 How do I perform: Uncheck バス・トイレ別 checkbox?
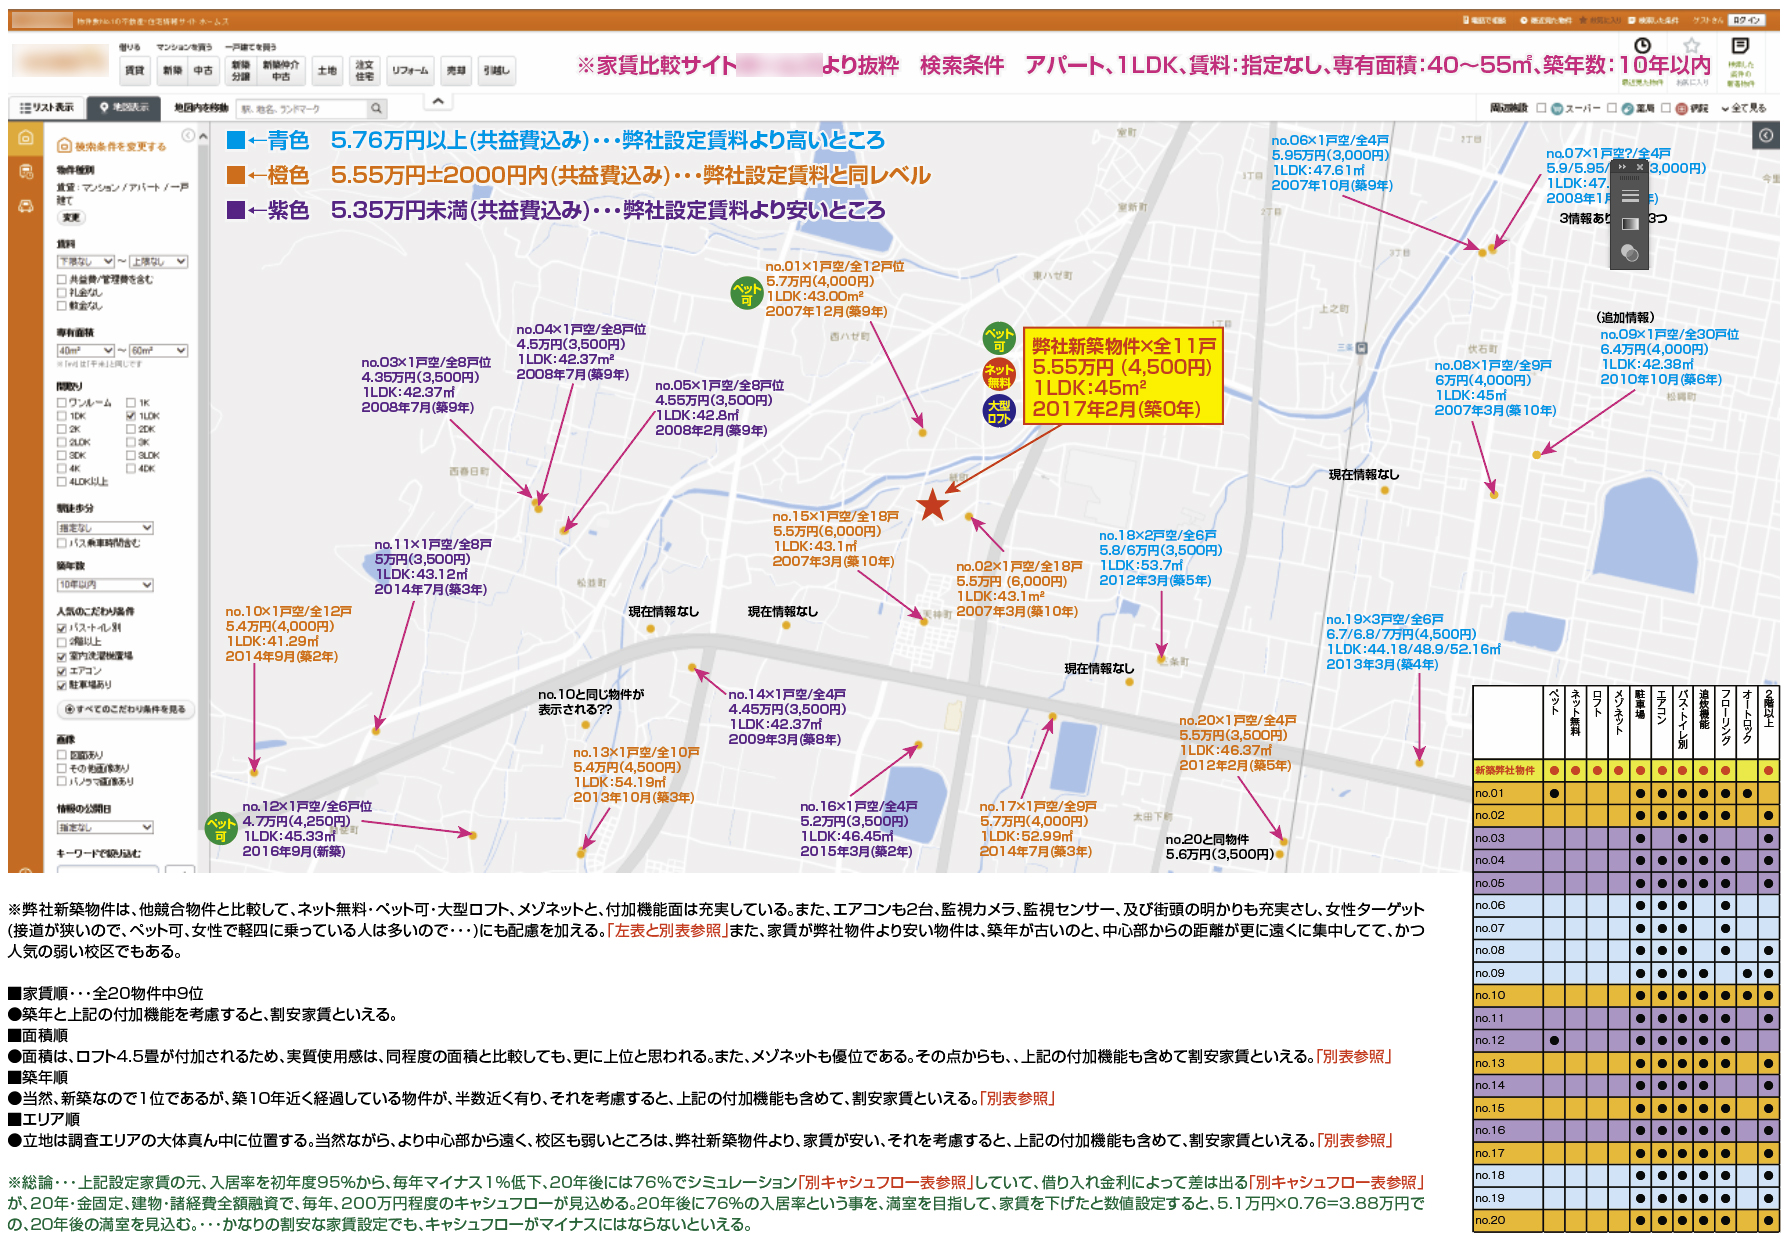[x=62, y=628]
